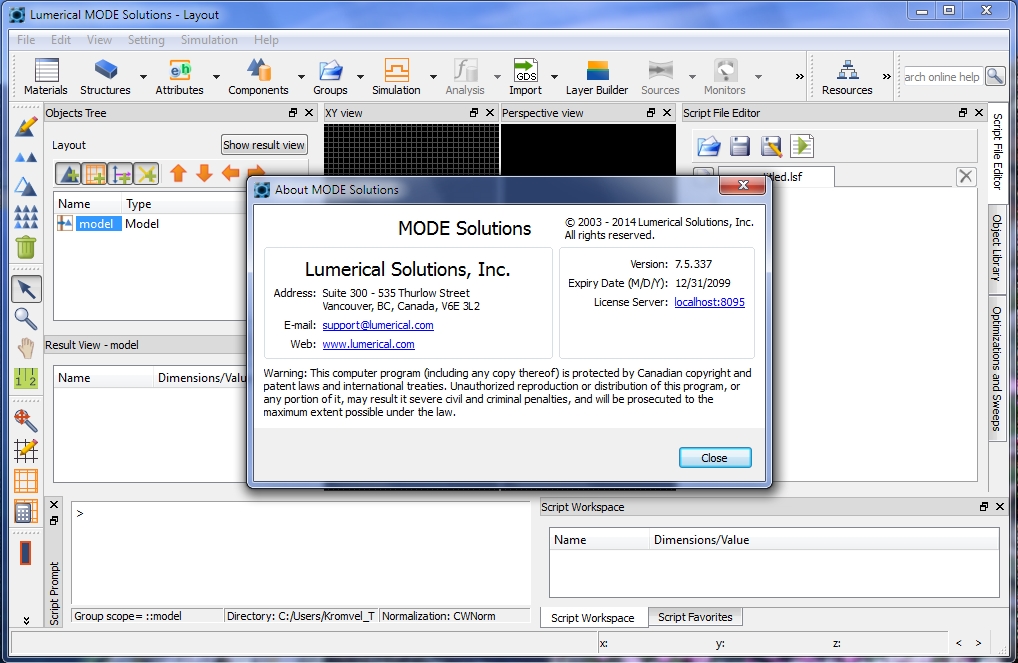Click the orange left arrow in Objects Tree

230,173
